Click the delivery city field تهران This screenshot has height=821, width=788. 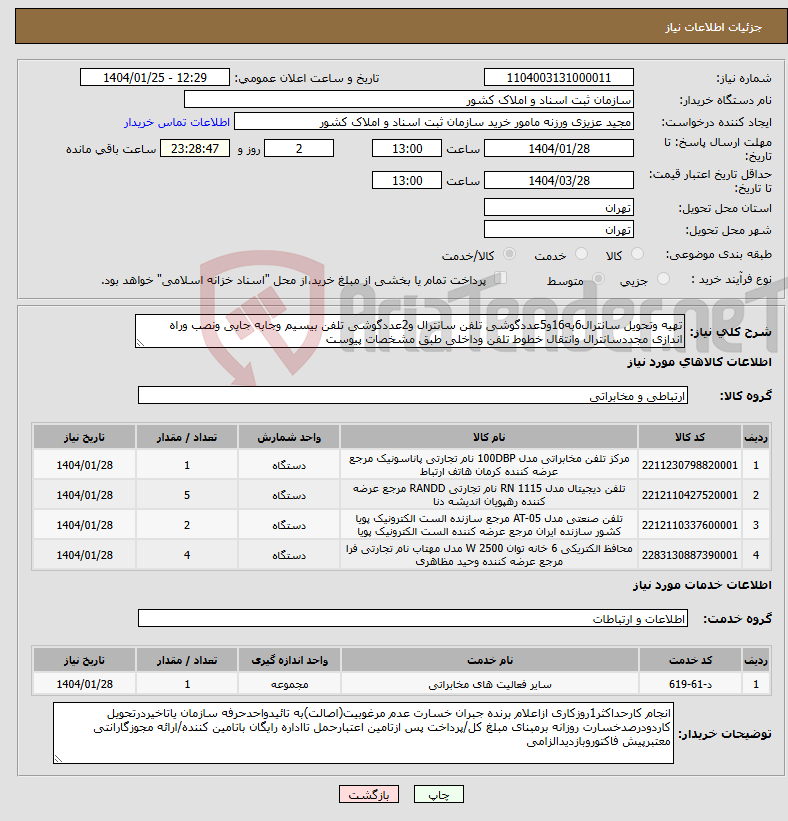coord(559,229)
